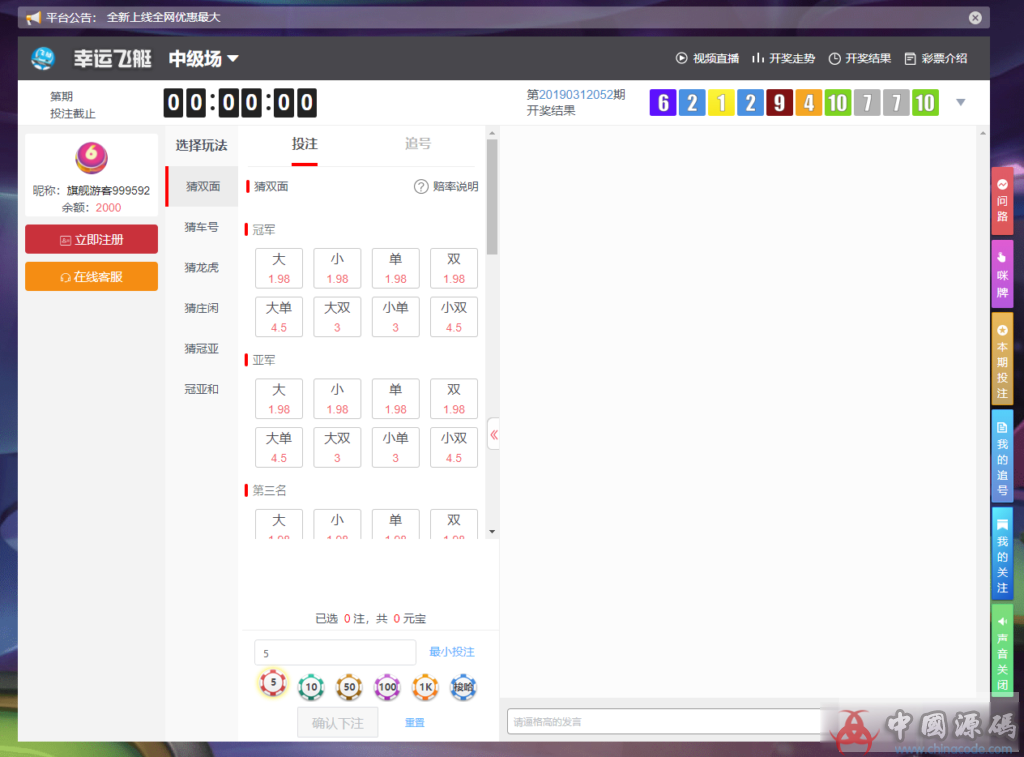Toggle 亚军 大 bet option
1024x757 pixels.
pos(279,398)
